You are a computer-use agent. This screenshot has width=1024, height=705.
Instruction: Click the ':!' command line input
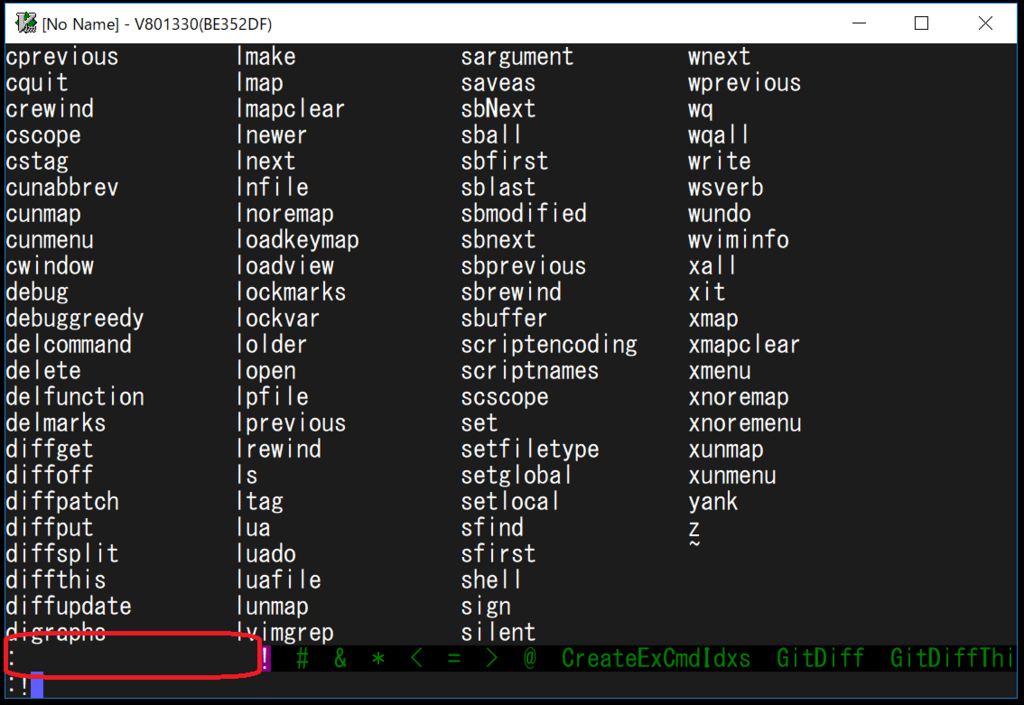pyautogui.click(x=511, y=685)
